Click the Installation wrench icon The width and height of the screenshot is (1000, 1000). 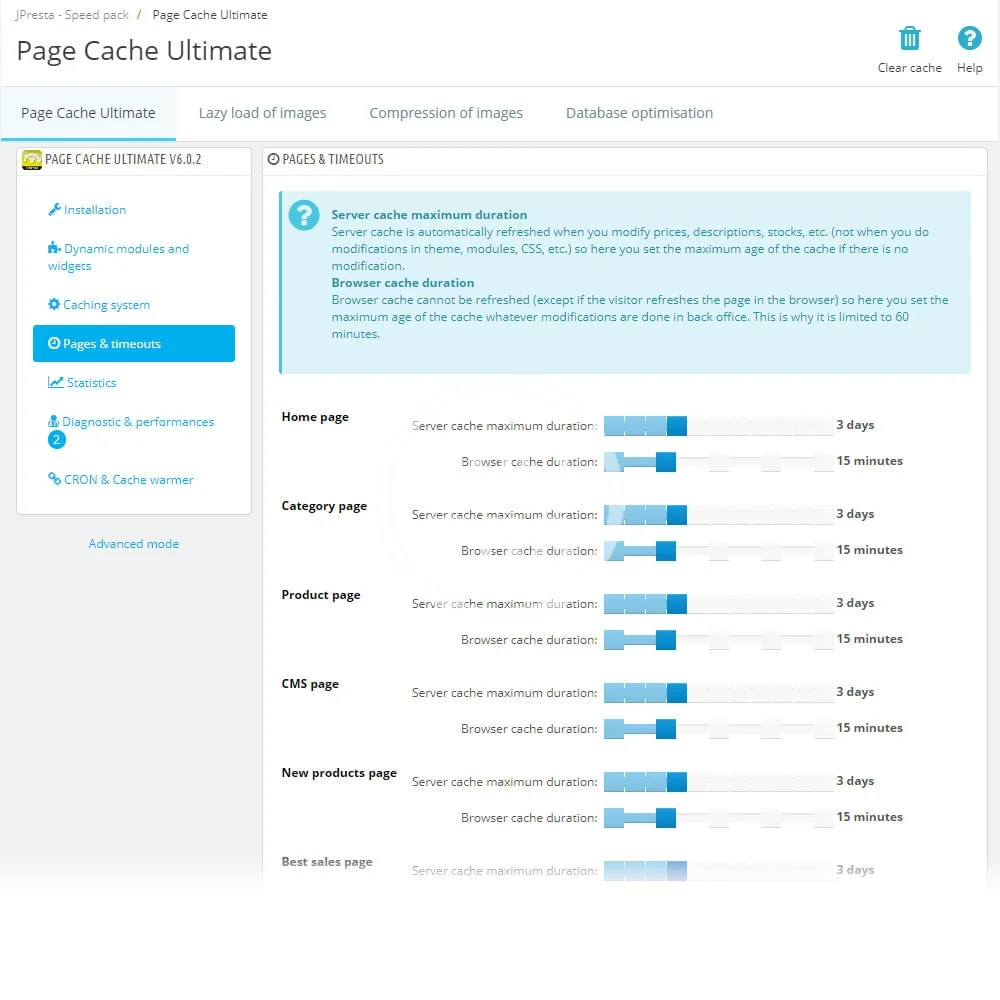(55, 210)
